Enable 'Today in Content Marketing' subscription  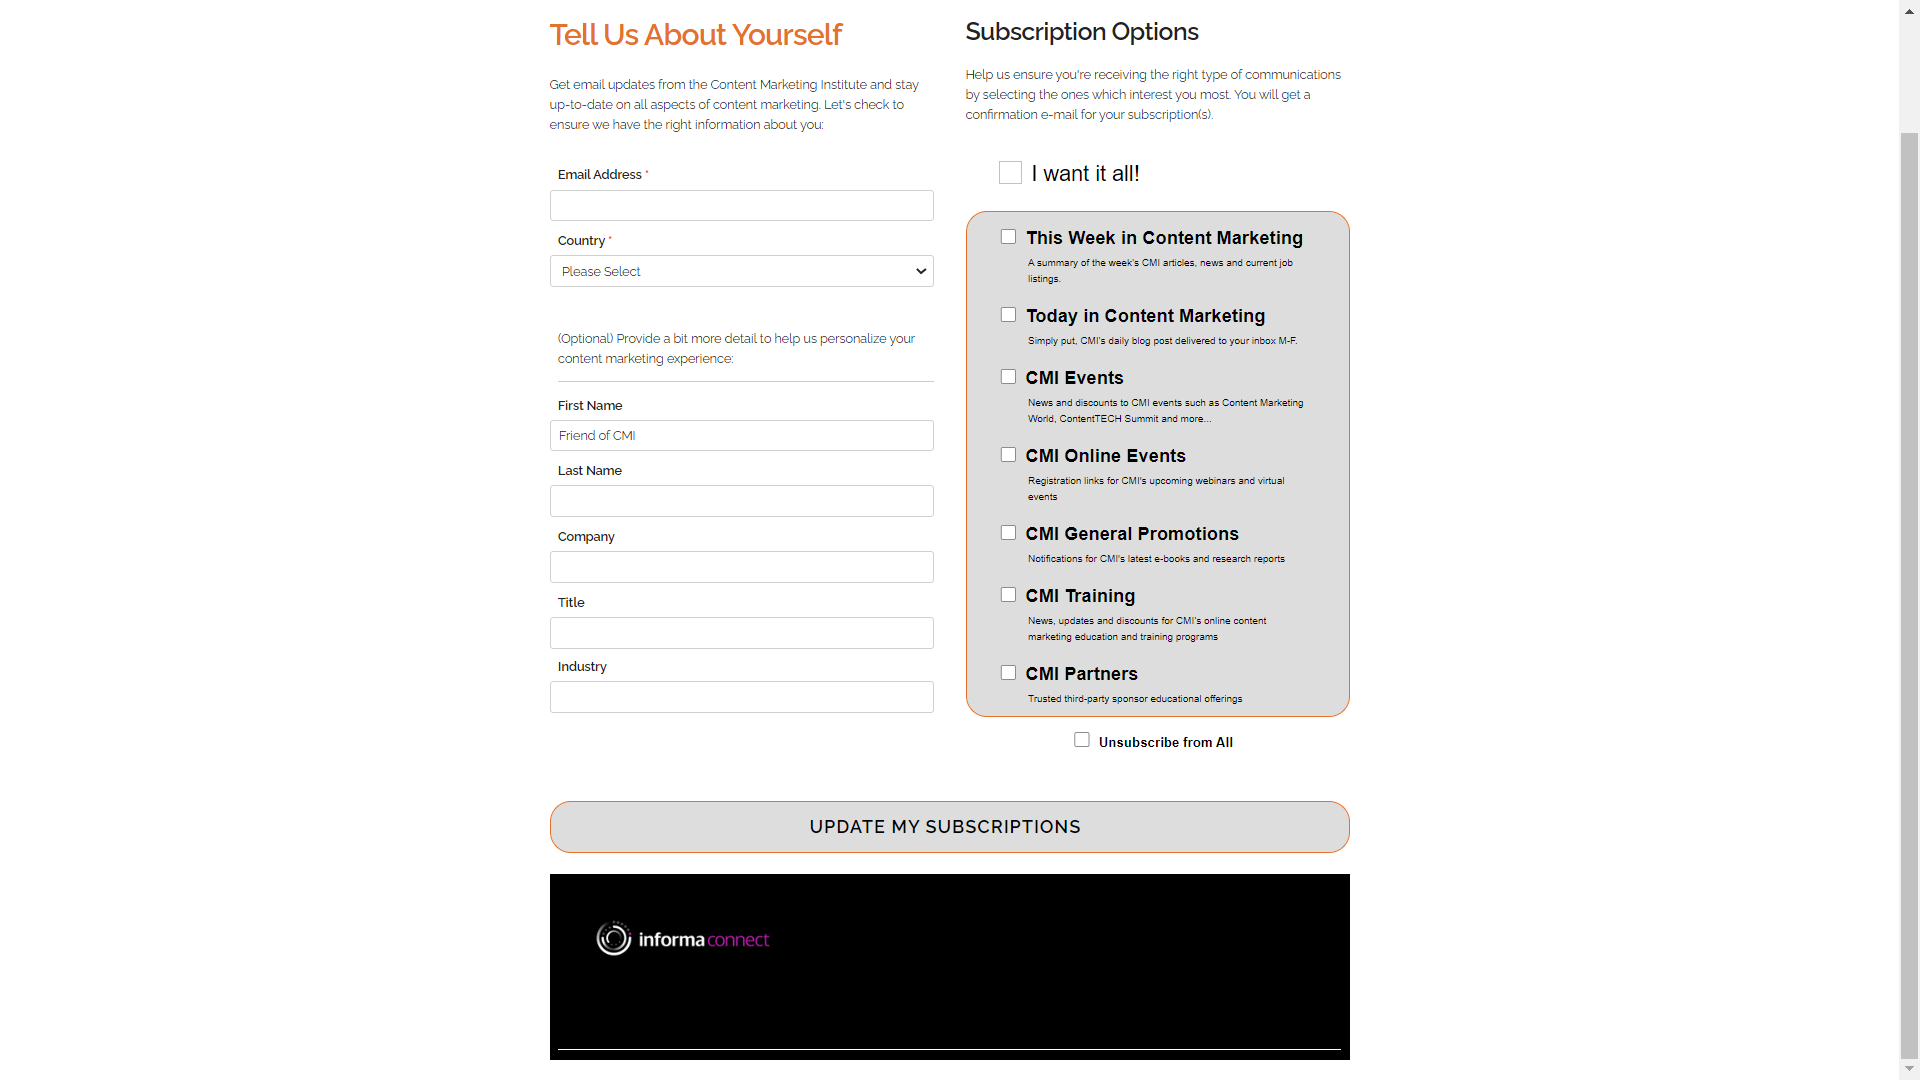pos(1007,314)
